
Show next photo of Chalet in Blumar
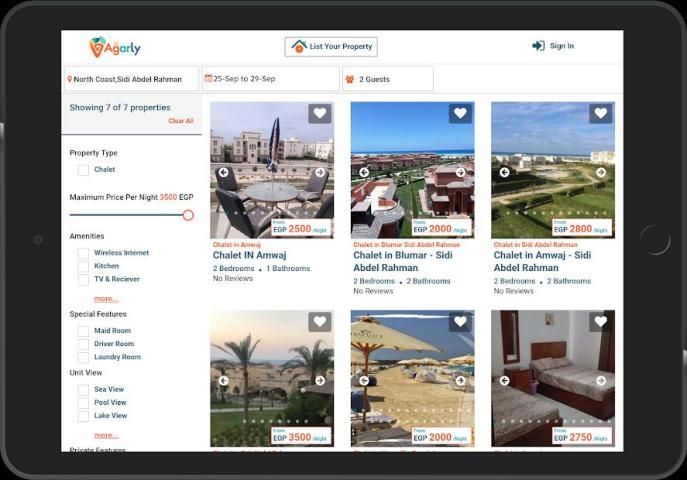(x=460, y=173)
